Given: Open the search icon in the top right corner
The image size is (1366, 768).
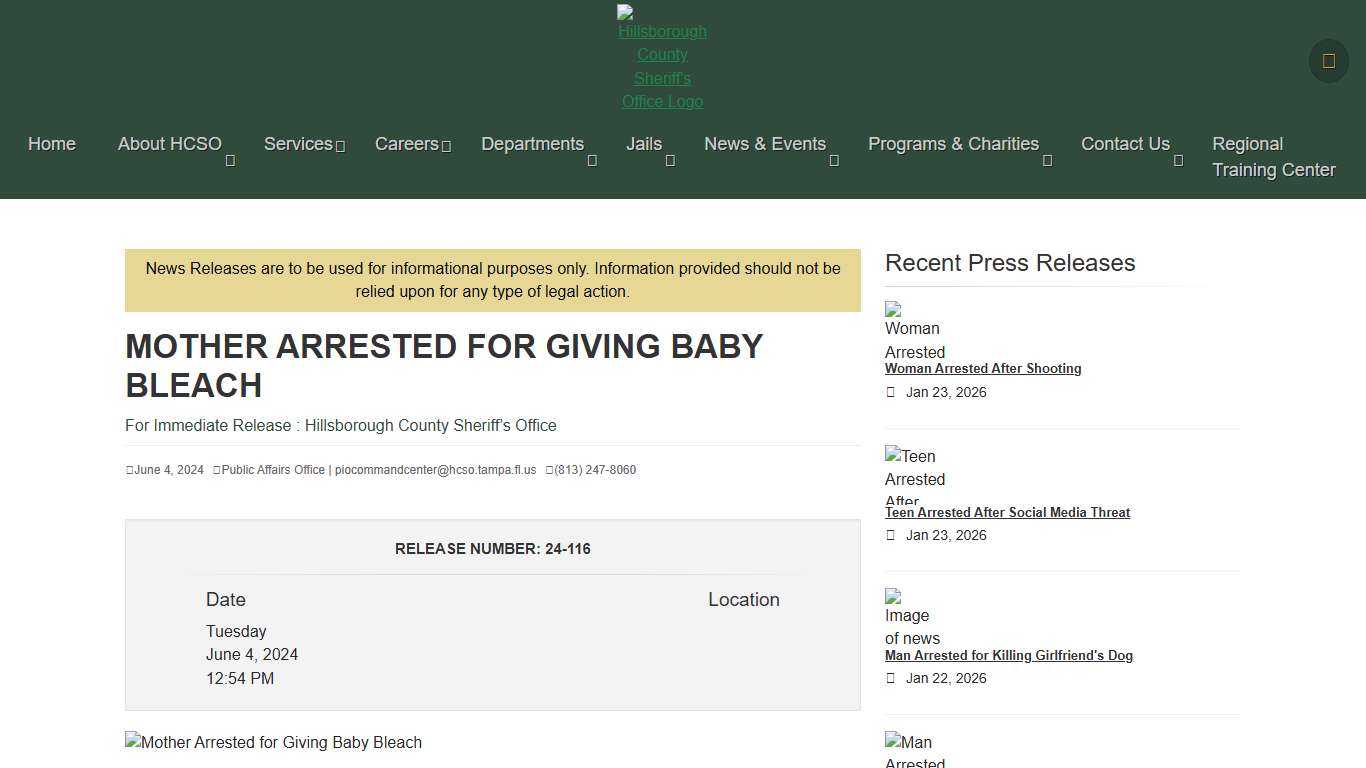Looking at the screenshot, I should [1327, 61].
